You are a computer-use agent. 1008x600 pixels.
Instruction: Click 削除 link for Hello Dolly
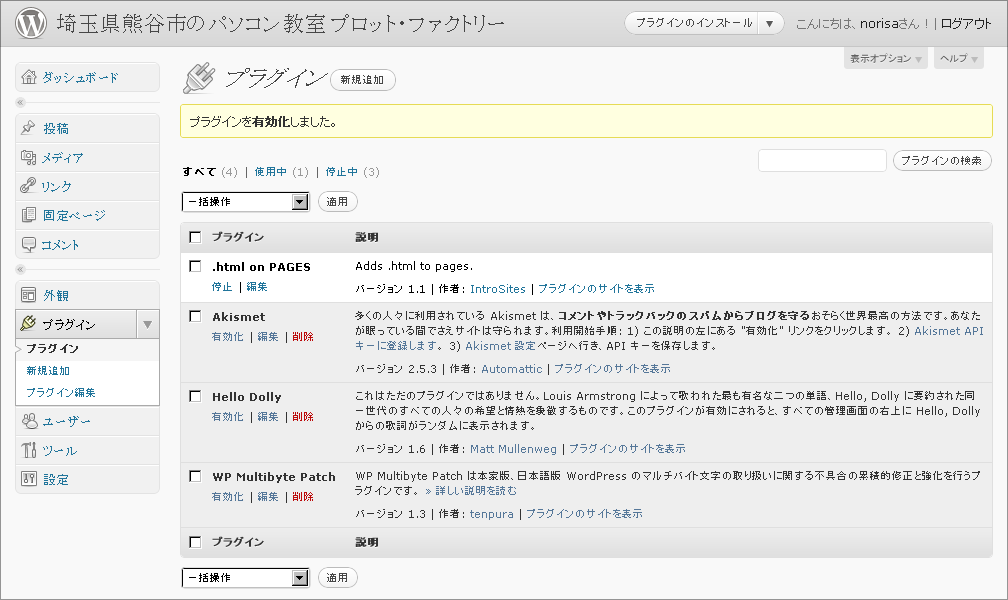click(x=303, y=417)
